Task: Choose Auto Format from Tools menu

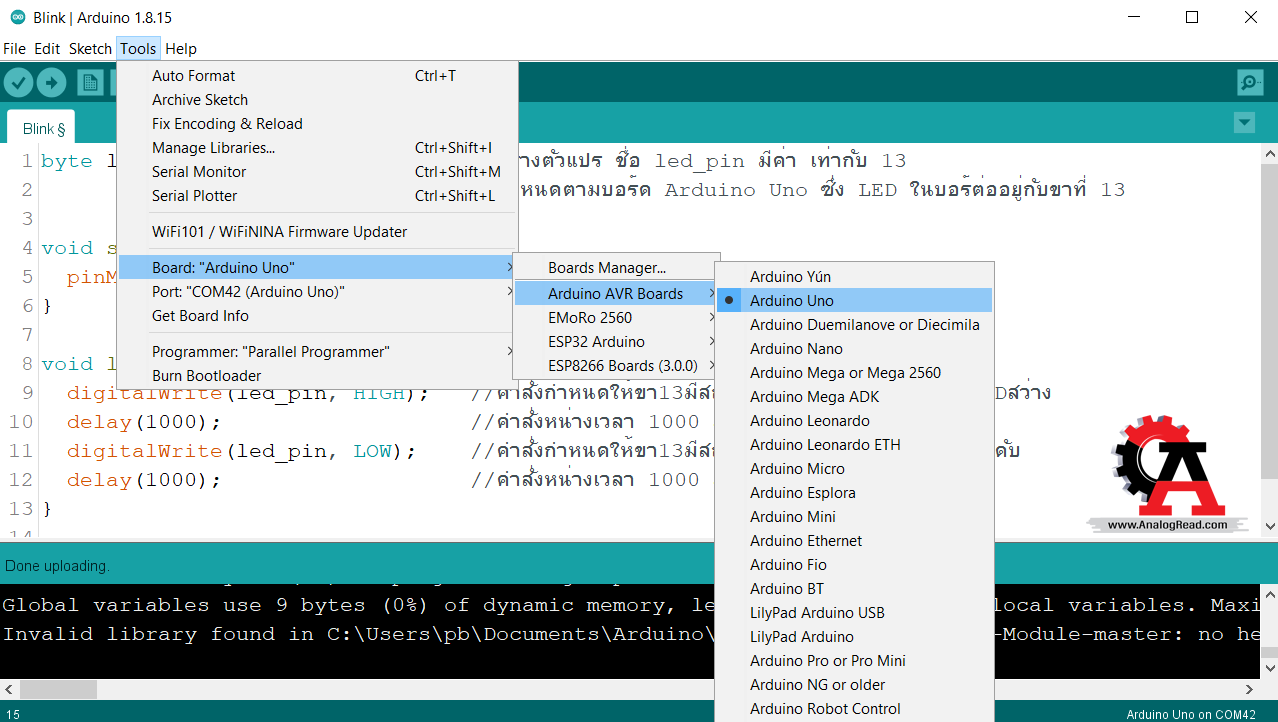Action: [x=318, y=76]
